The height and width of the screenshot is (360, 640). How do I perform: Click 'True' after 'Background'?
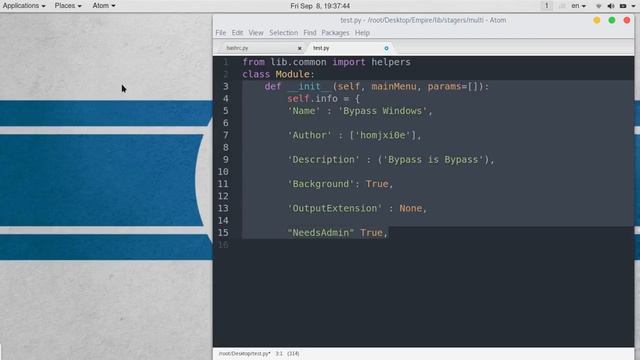377,184
